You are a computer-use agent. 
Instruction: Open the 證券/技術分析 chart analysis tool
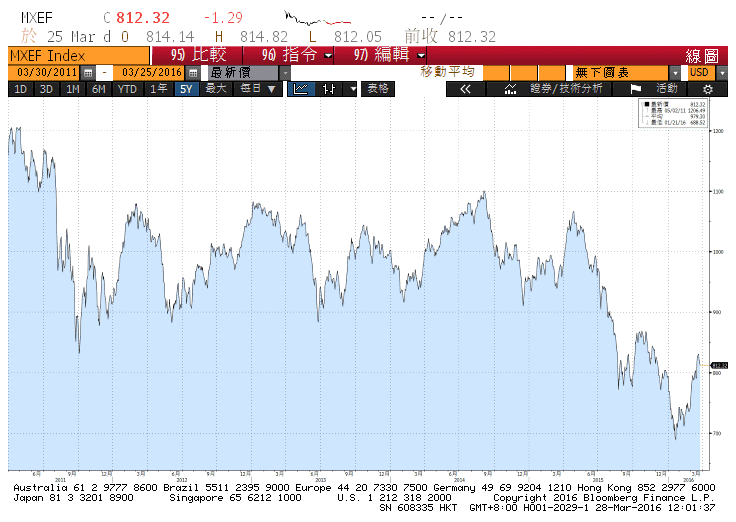point(553,89)
